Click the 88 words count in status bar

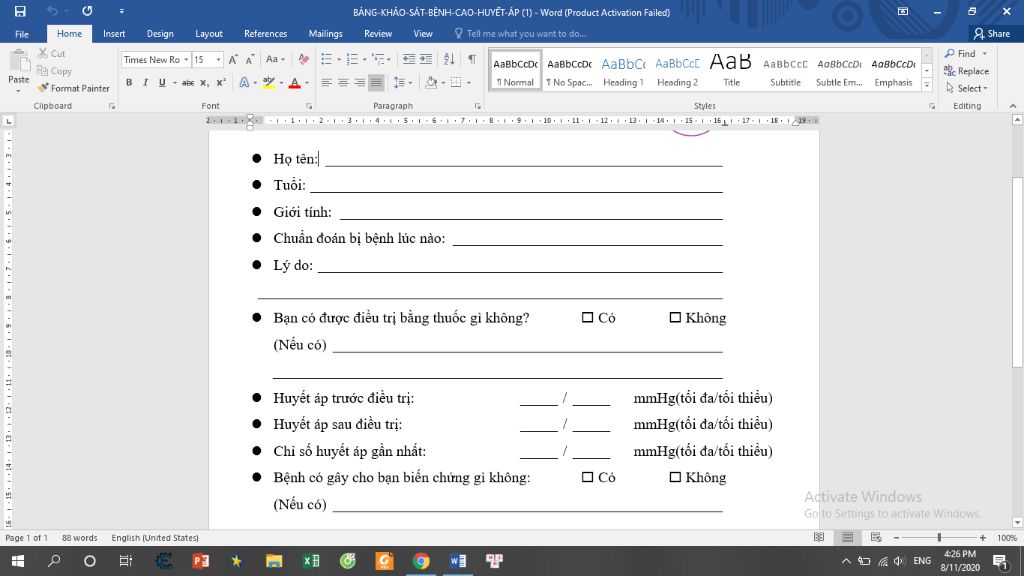(80, 538)
